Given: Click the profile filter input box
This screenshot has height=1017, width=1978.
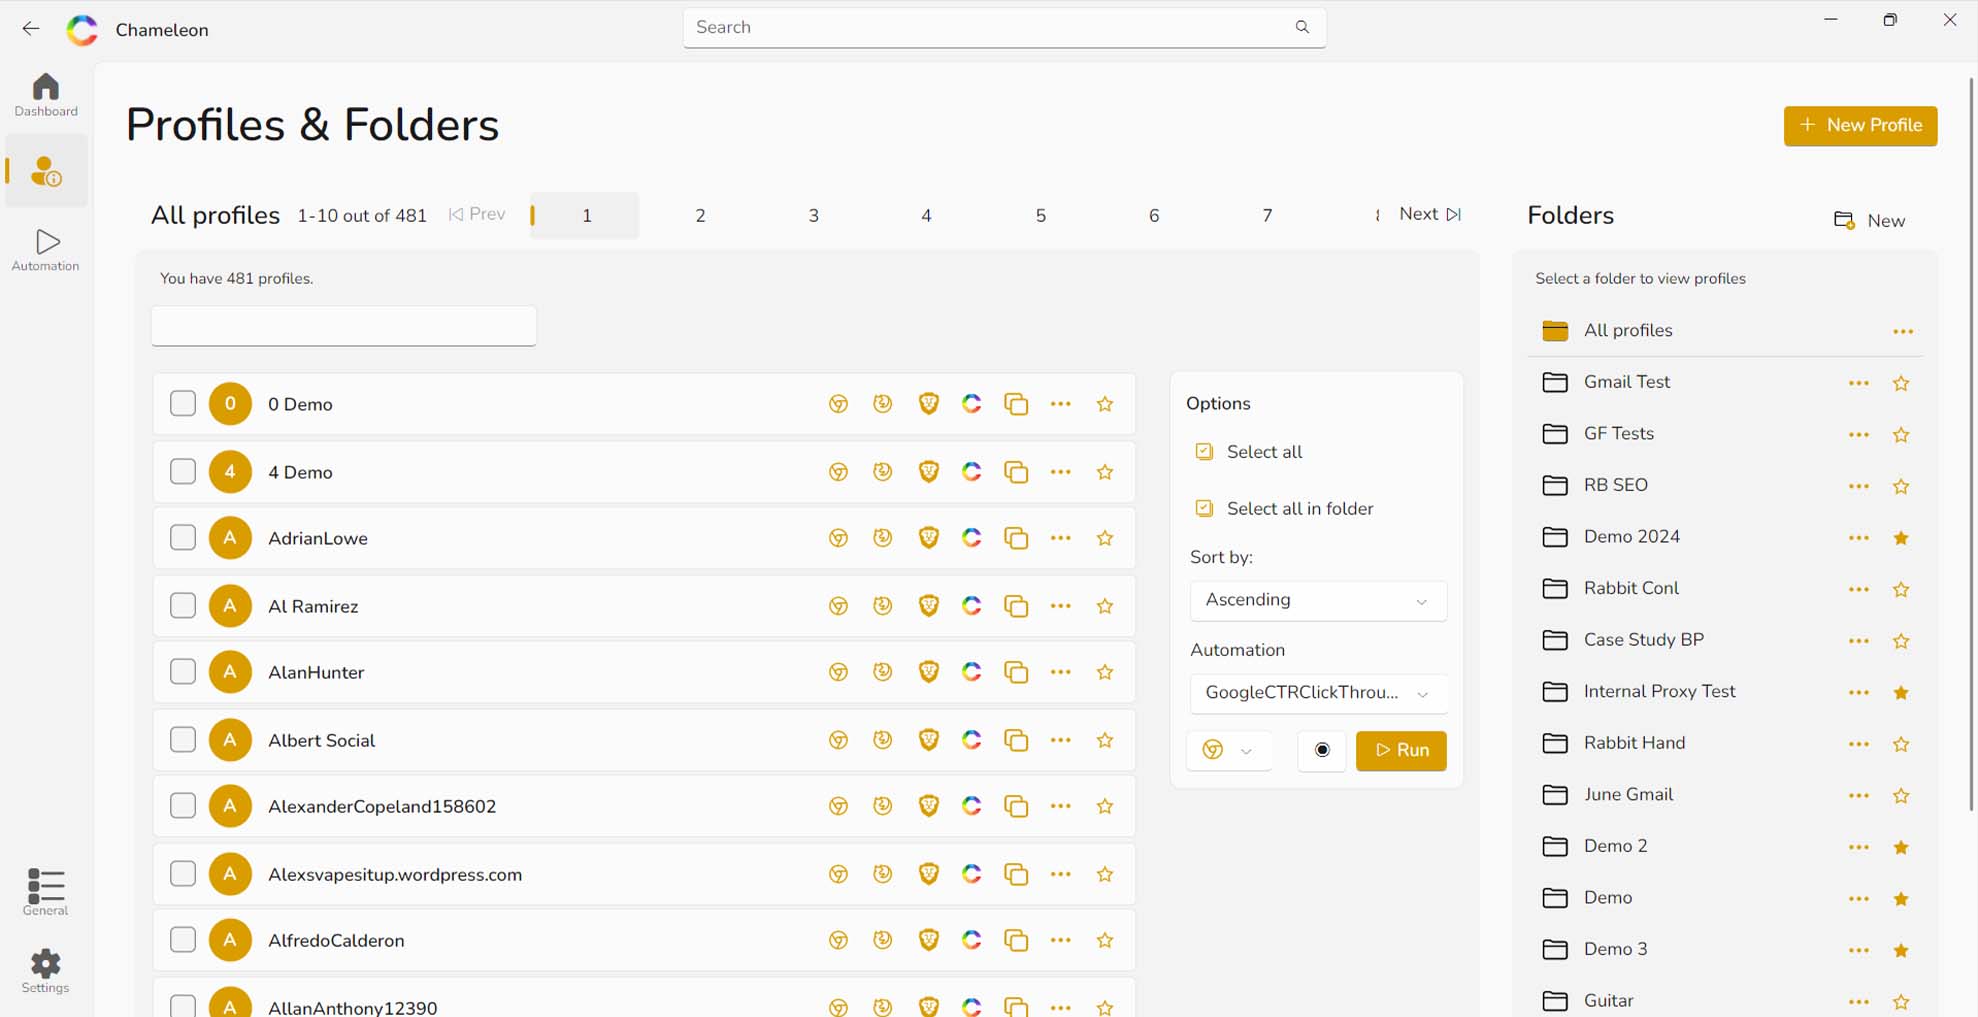Looking at the screenshot, I should [344, 326].
